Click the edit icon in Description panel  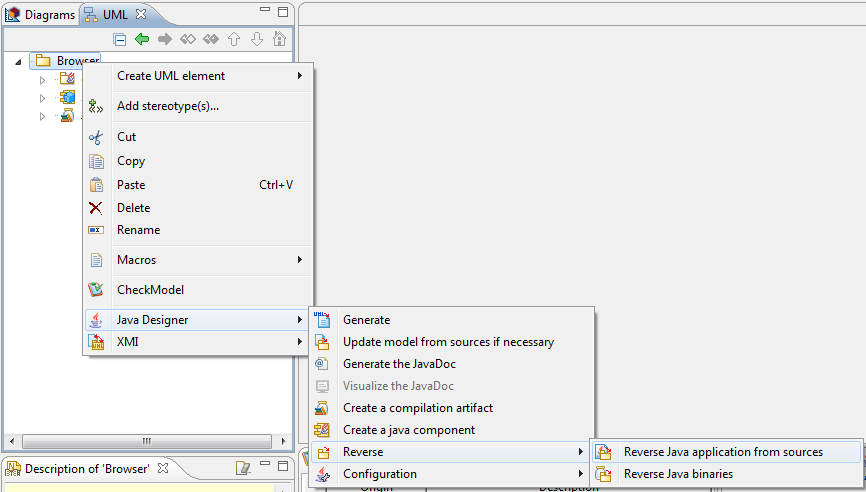[243, 468]
